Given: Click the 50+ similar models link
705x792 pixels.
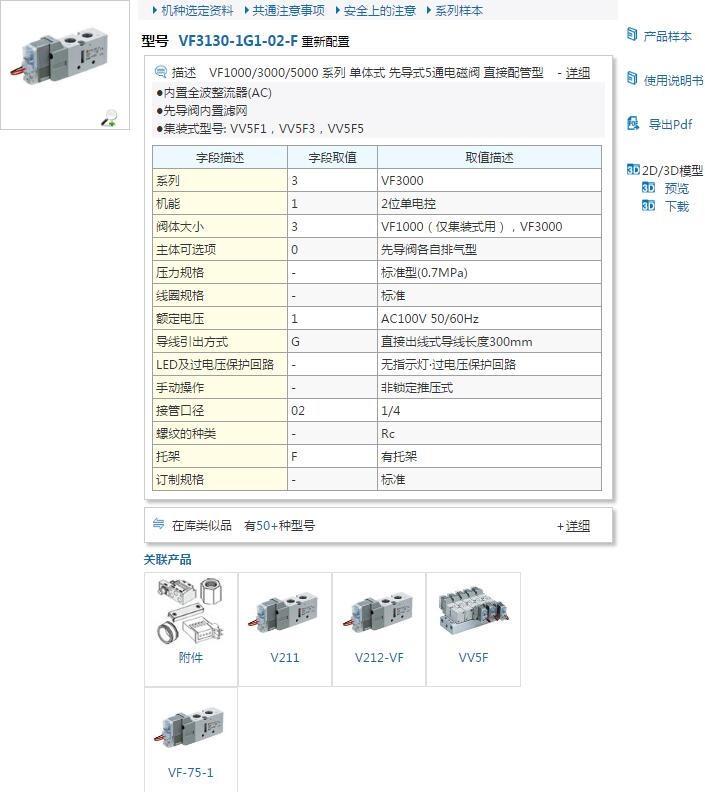Looking at the screenshot, I should [x=266, y=526].
